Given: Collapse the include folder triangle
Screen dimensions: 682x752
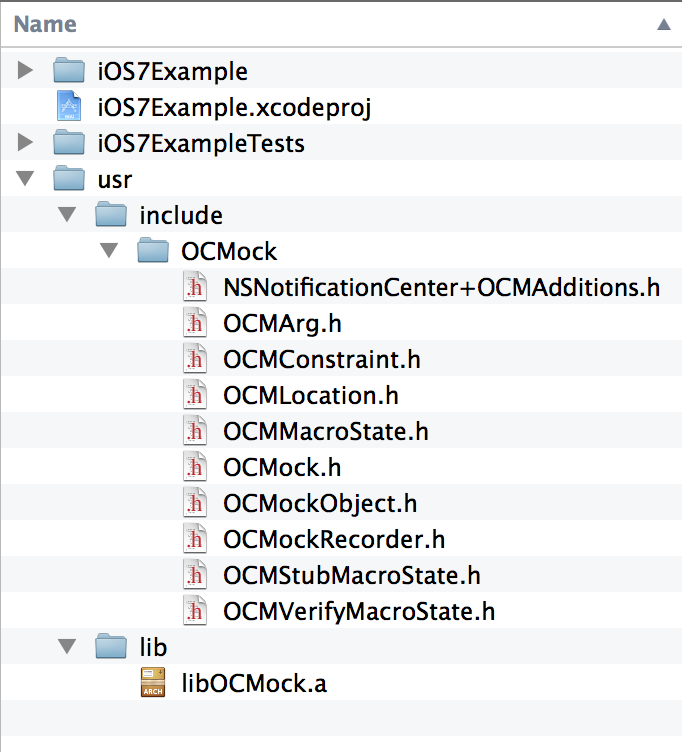Looking at the screenshot, I should coord(67,214).
